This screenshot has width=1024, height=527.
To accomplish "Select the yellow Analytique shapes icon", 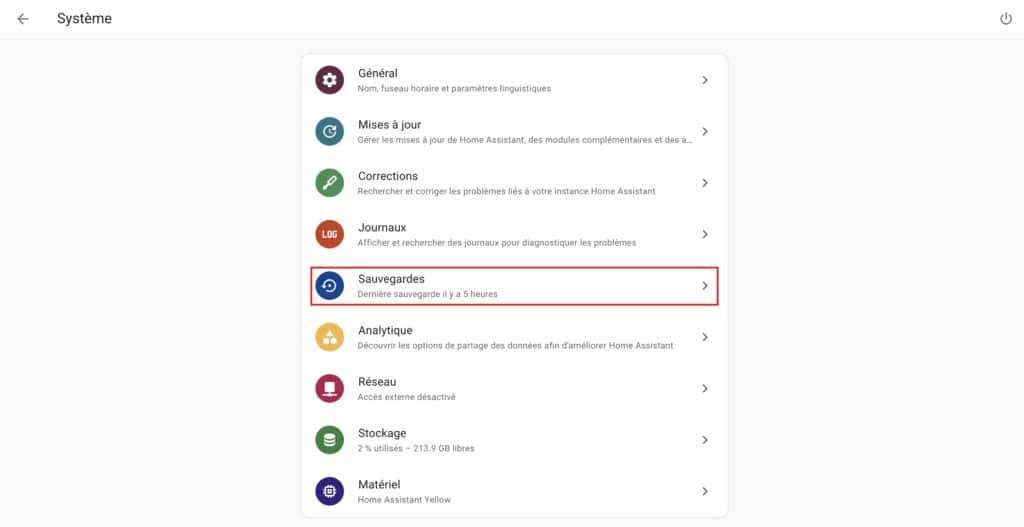I will (330, 337).
